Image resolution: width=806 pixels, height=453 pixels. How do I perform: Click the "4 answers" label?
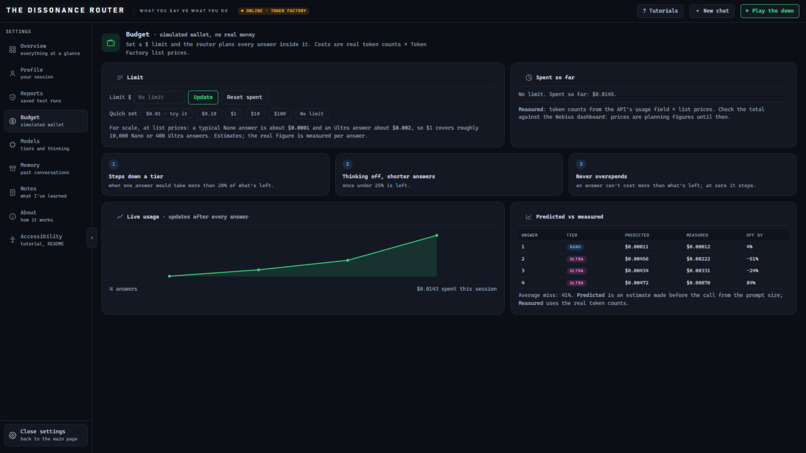[x=123, y=289]
